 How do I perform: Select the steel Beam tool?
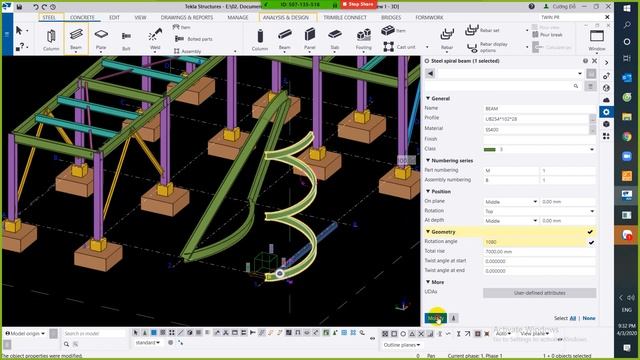pos(76,39)
